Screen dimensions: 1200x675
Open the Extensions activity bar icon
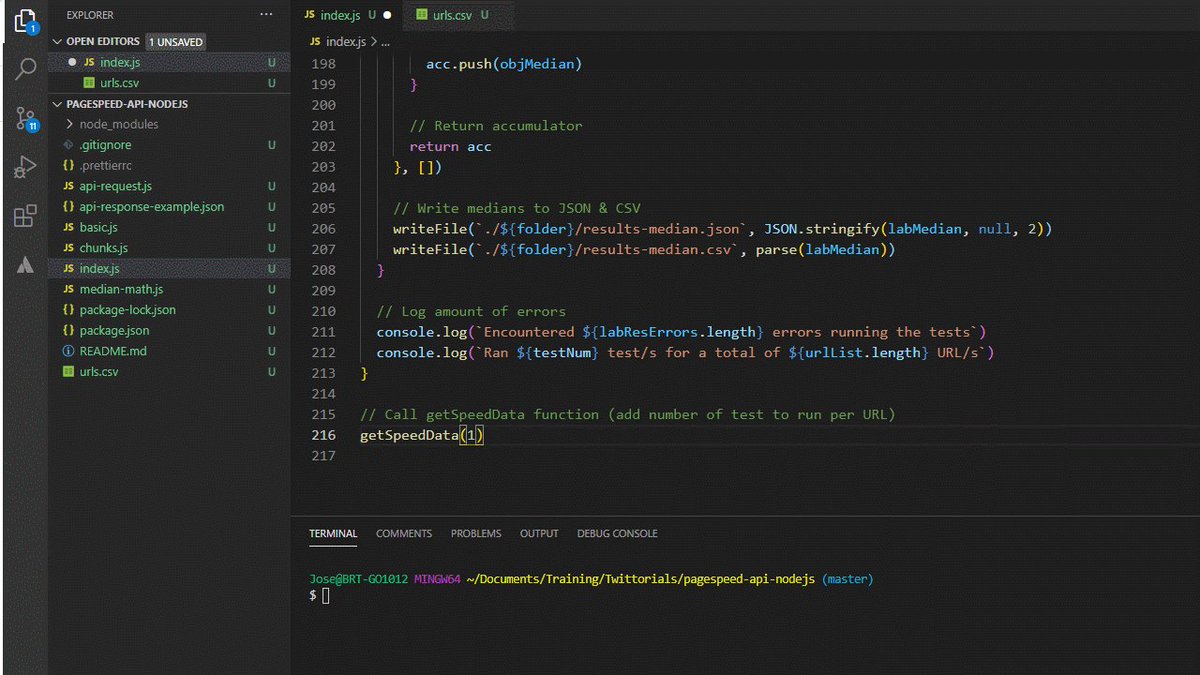(25, 216)
